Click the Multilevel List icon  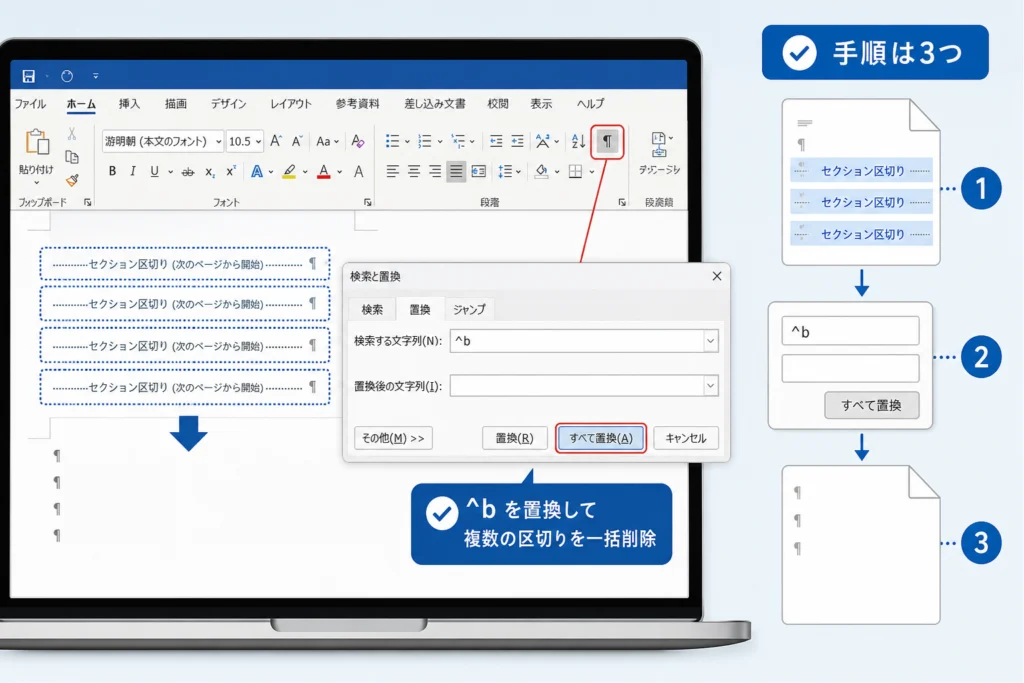click(458, 141)
